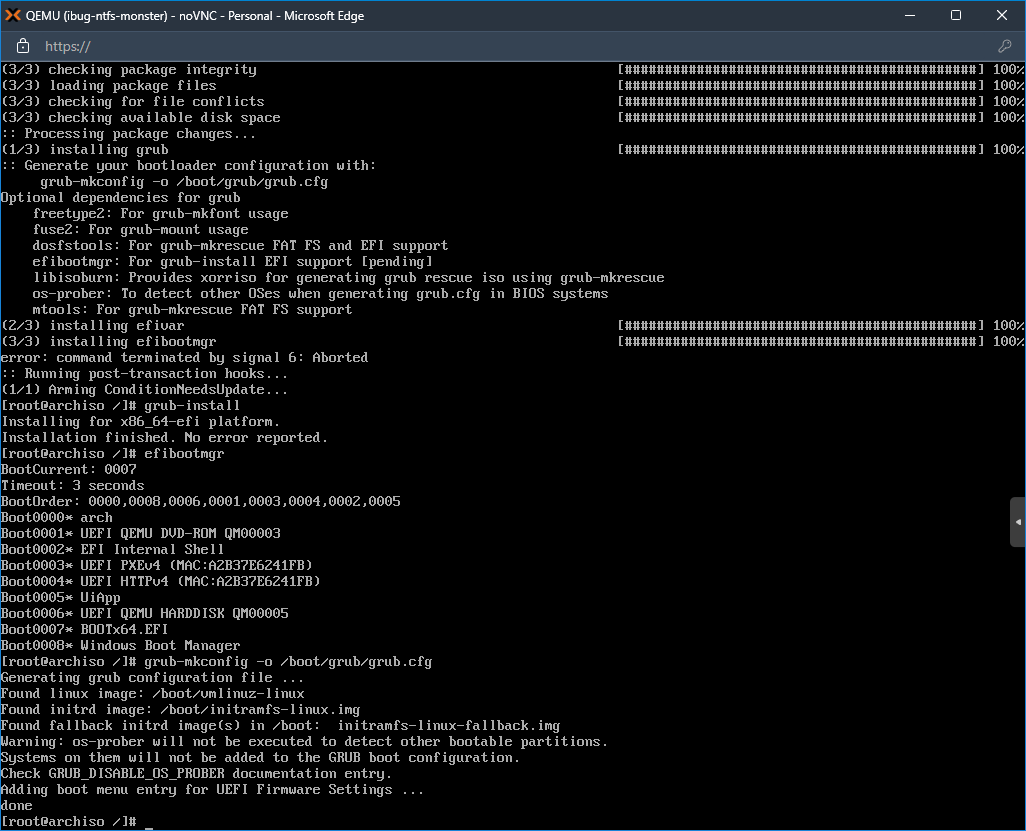This screenshot has height=831, width=1026.
Task: Click the 'efibootmgr: For grub-install EFI support' line
Action: coord(233,262)
